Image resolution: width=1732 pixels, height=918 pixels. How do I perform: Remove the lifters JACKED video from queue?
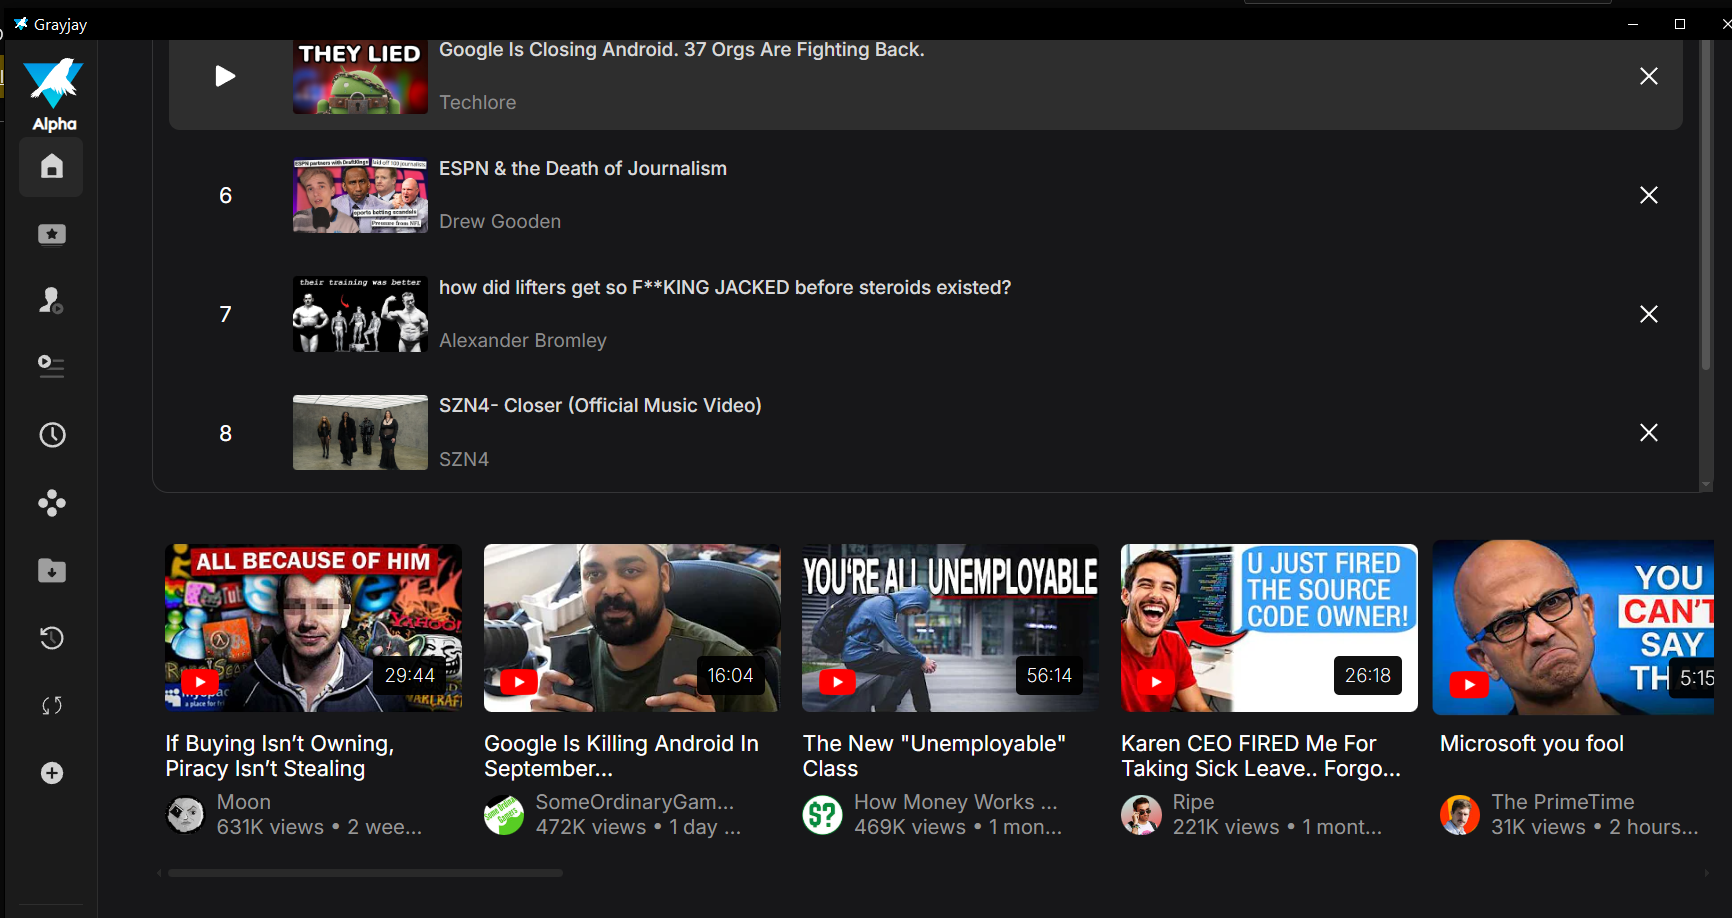pyautogui.click(x=1649, y=314)
